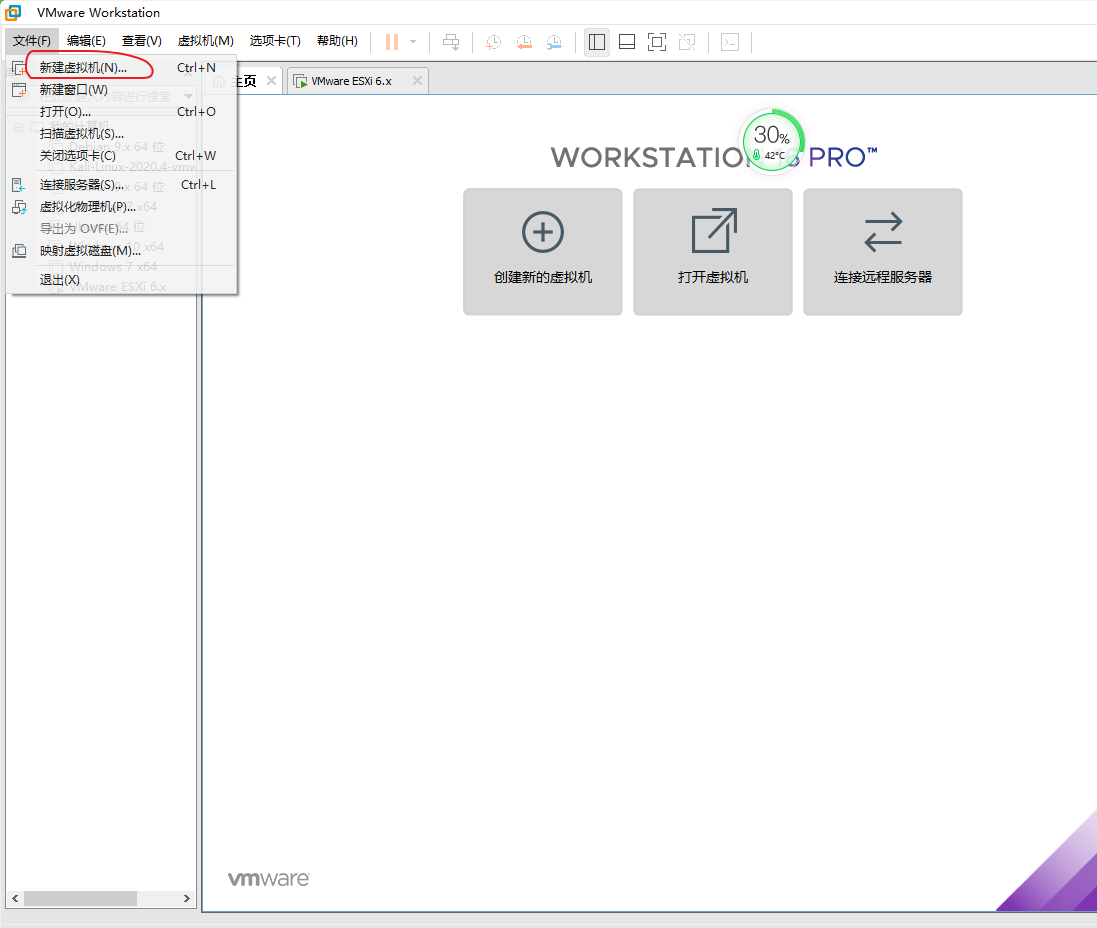Open the Edit (编辑) menu
1097x928 pixels.
point(86,41)
